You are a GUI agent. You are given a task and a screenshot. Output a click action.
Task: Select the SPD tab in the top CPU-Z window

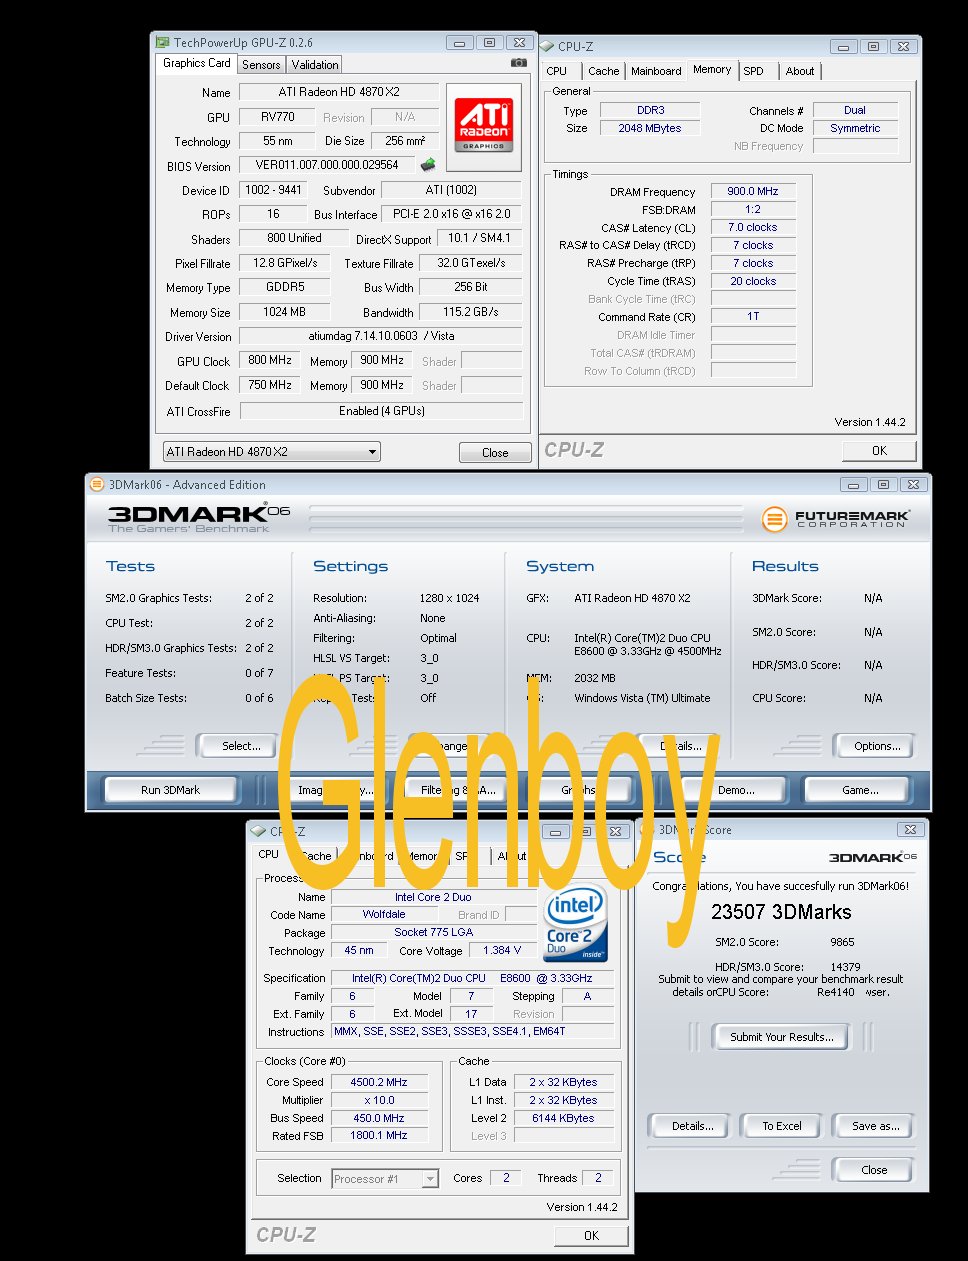(x=754, y=71)
